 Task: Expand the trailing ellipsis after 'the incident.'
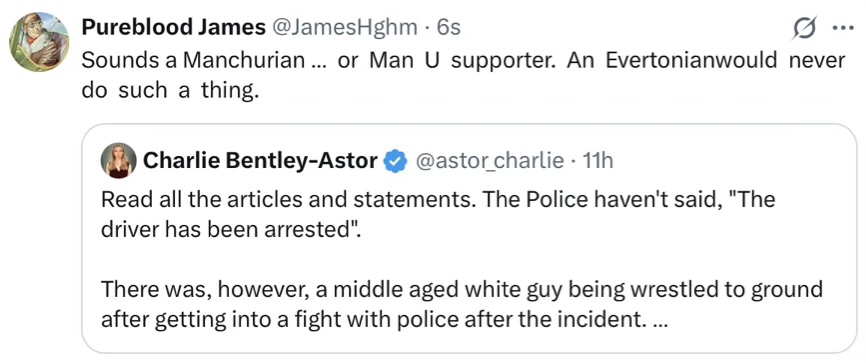(659, 320)
